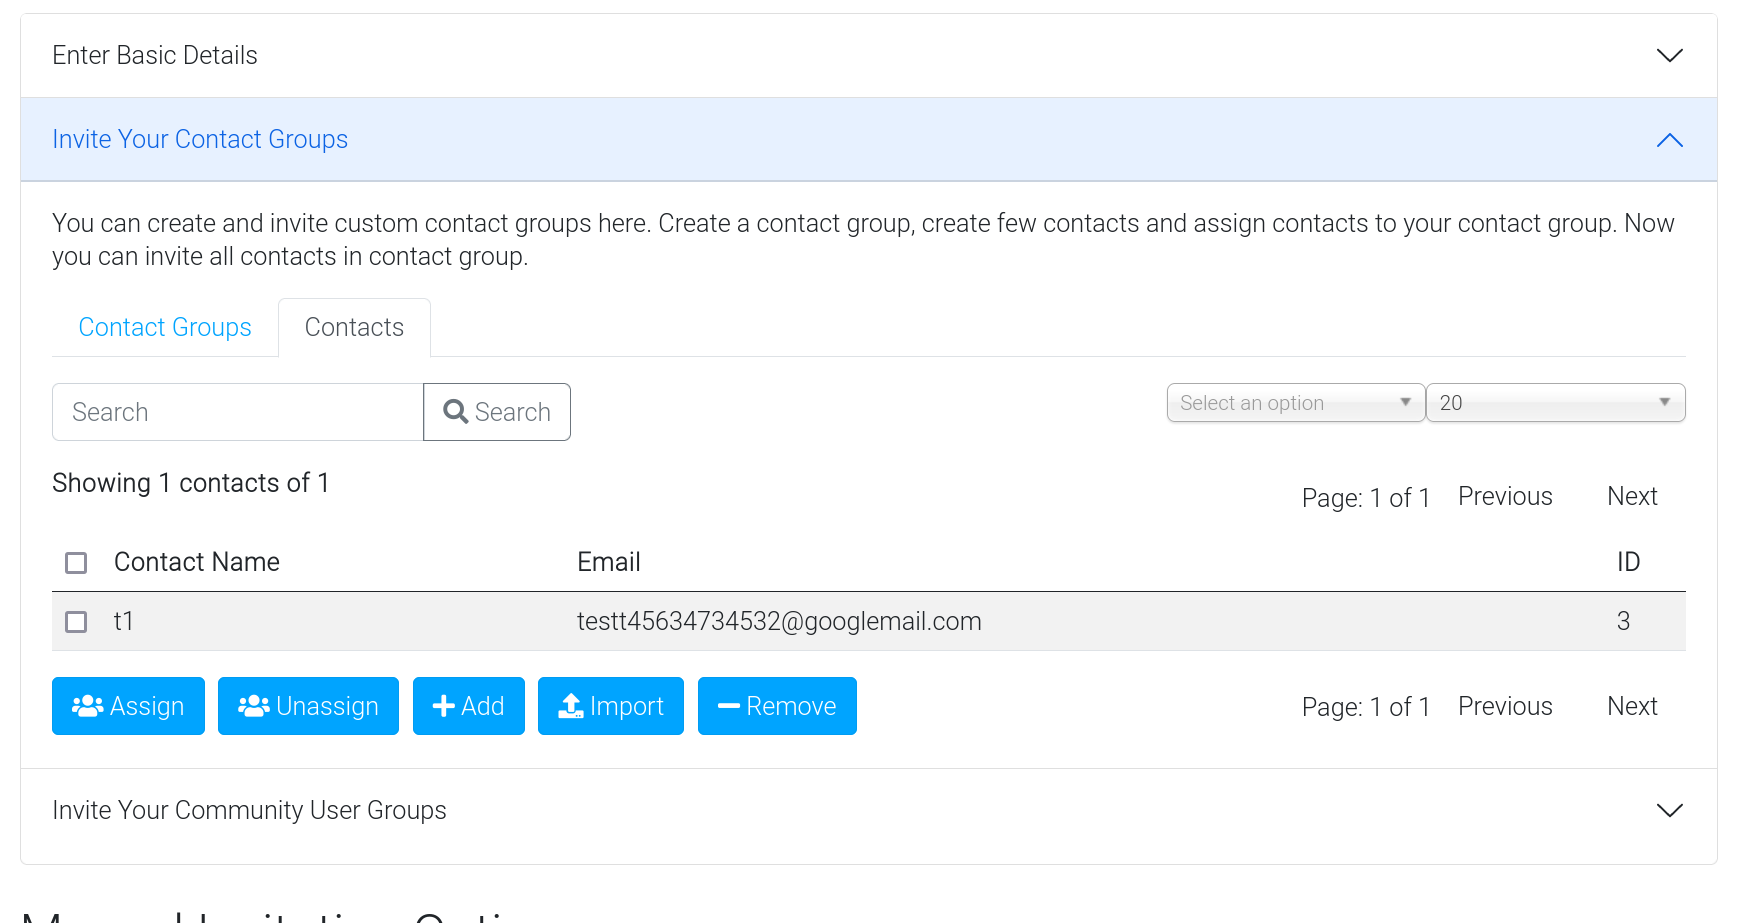
Task: Select the Contacts tab
Action: pos(354,328)
